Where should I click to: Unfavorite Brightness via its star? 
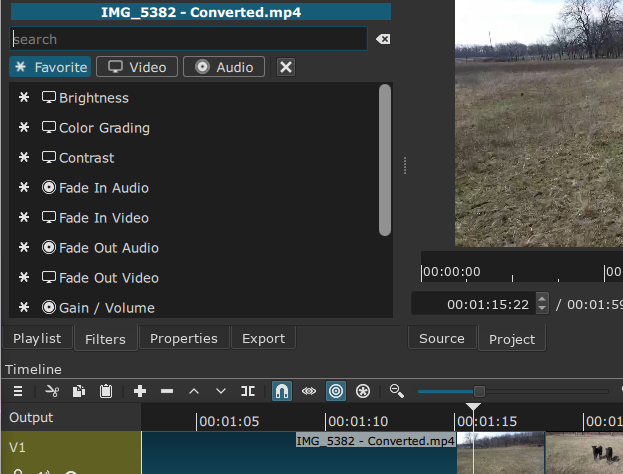tap(24, 97)
